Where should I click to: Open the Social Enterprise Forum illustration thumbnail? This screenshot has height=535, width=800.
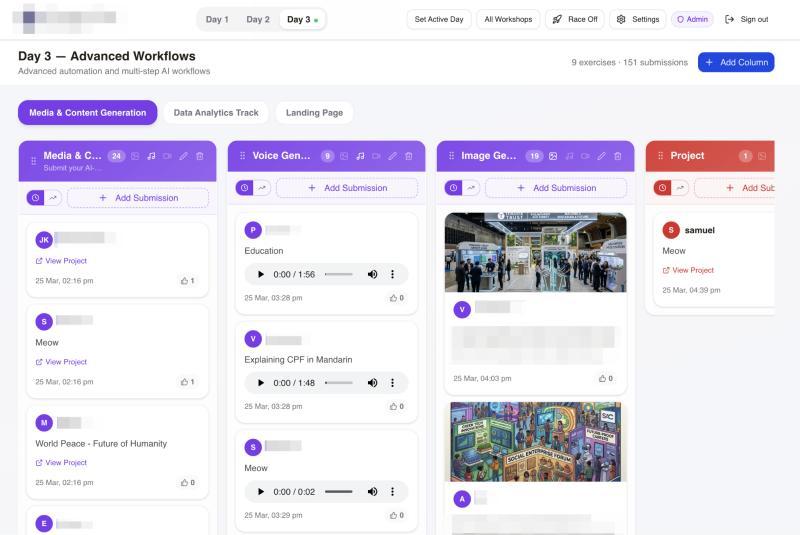tap(536, 442)
